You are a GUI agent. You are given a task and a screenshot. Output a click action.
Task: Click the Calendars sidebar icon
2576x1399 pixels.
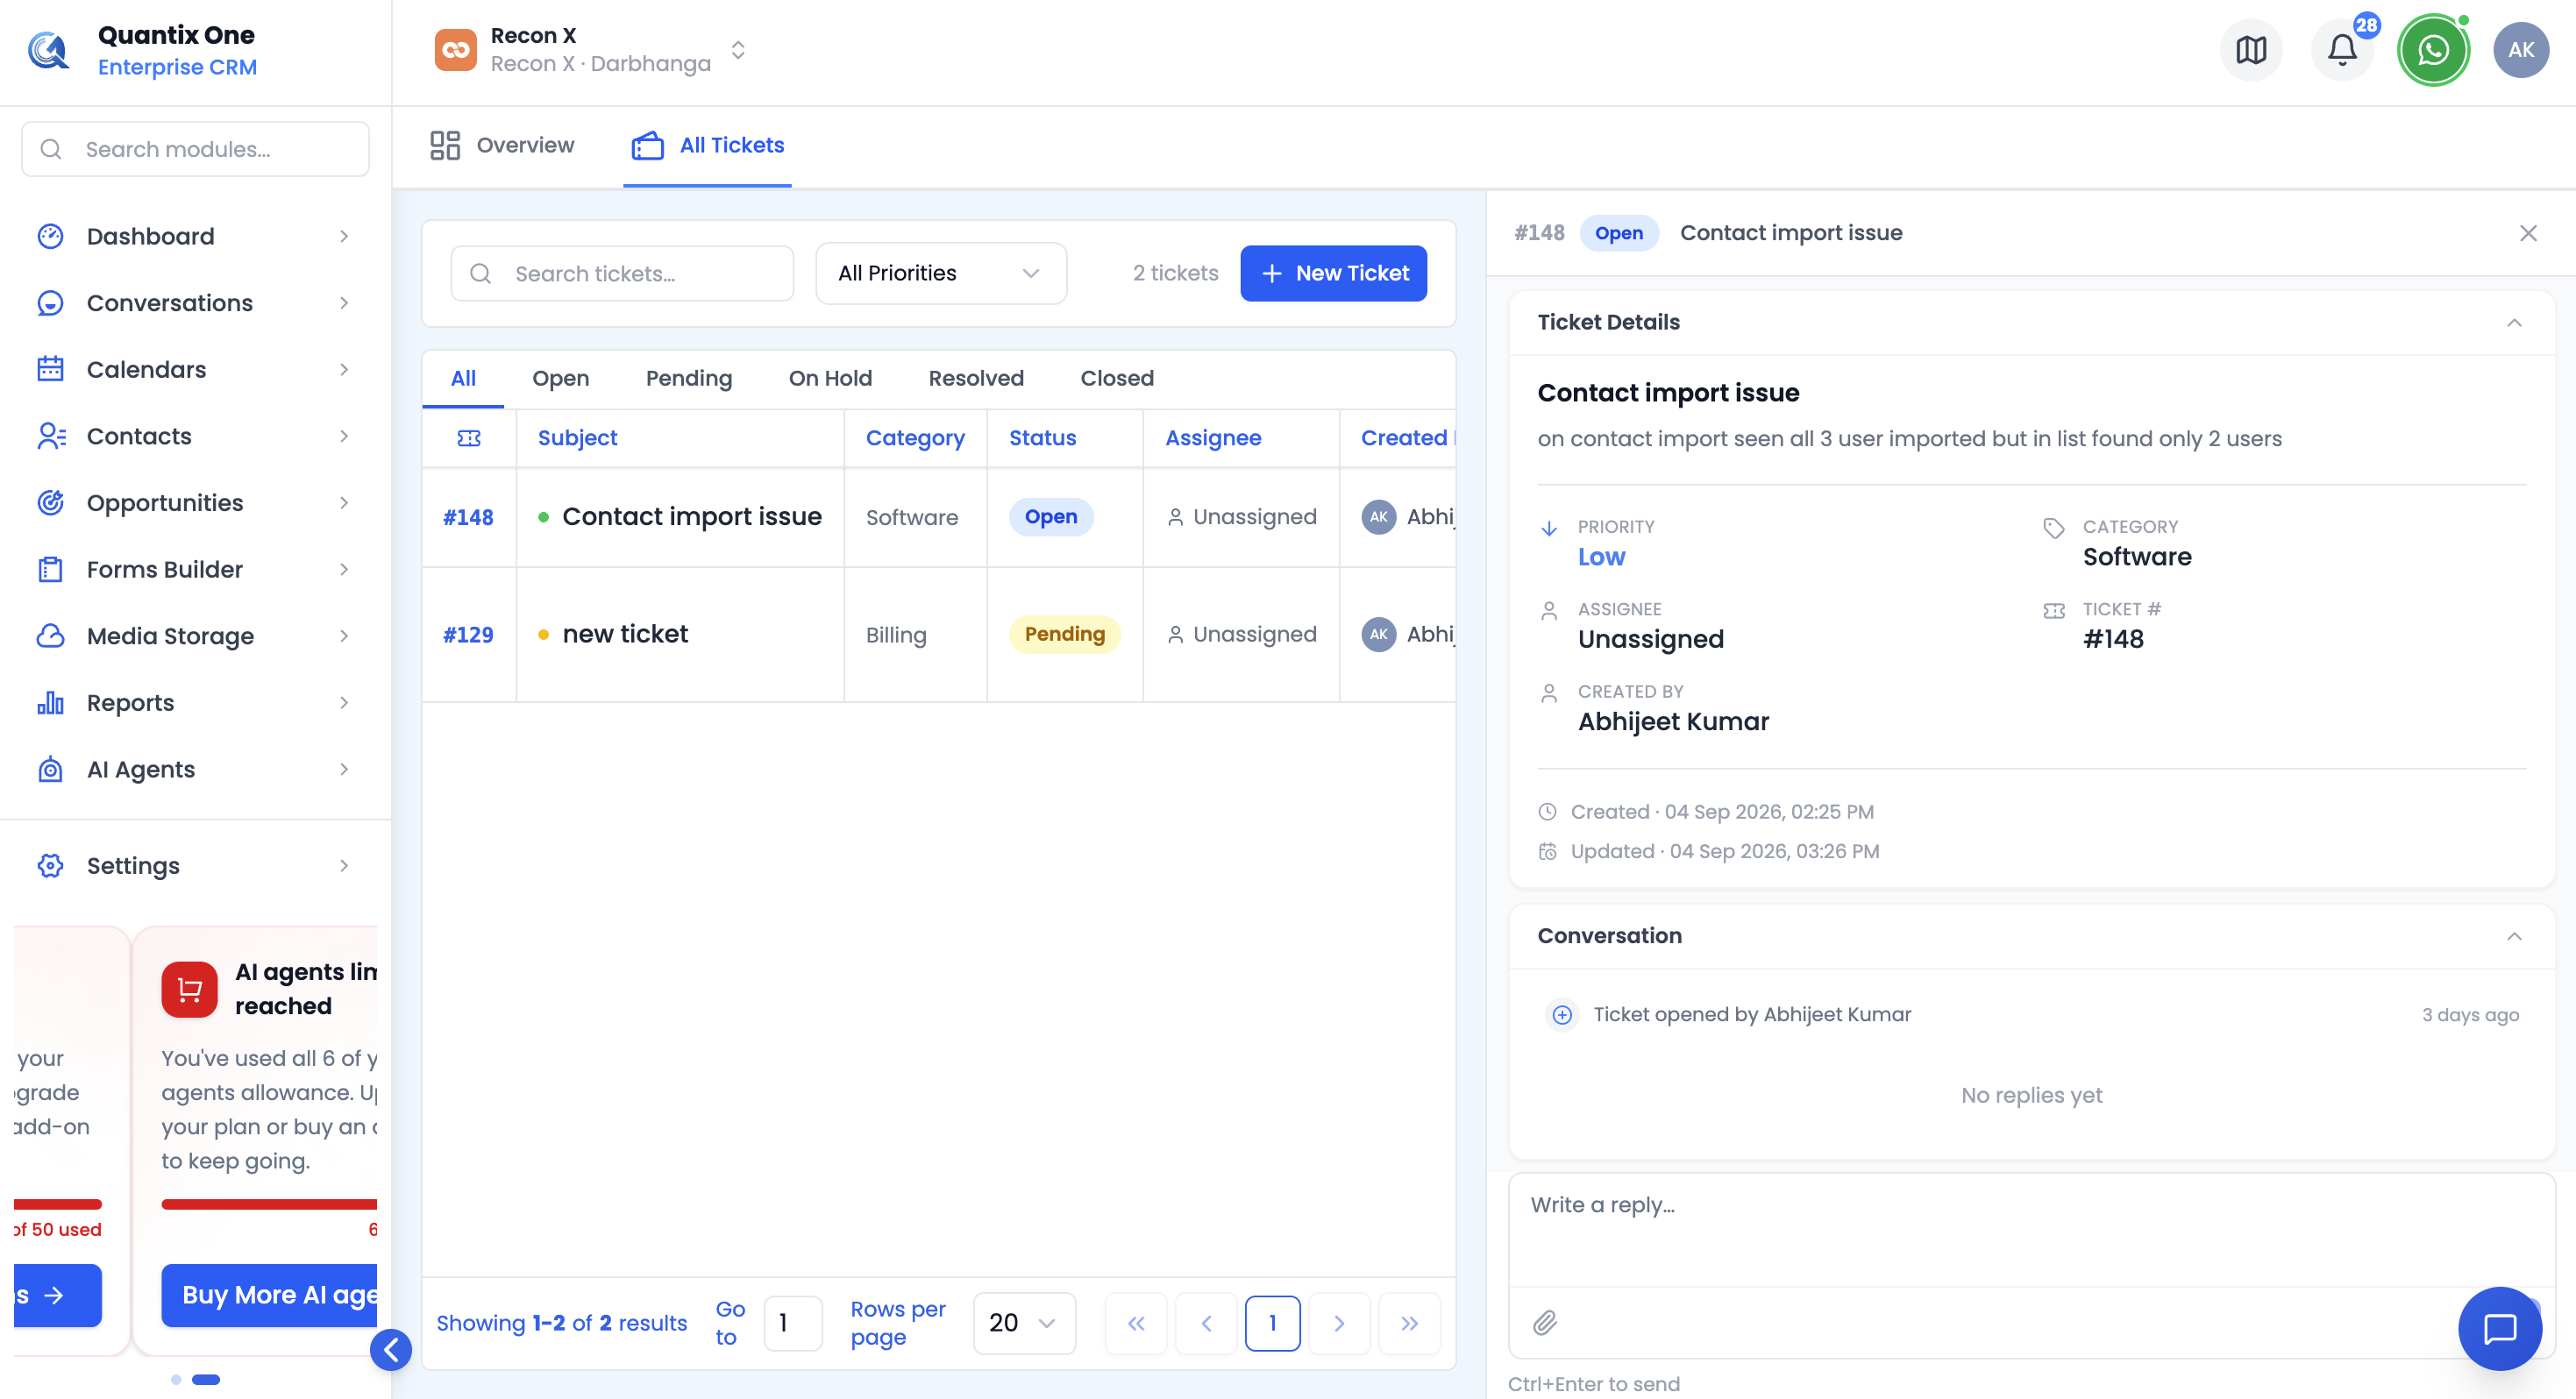coord(50,369)
